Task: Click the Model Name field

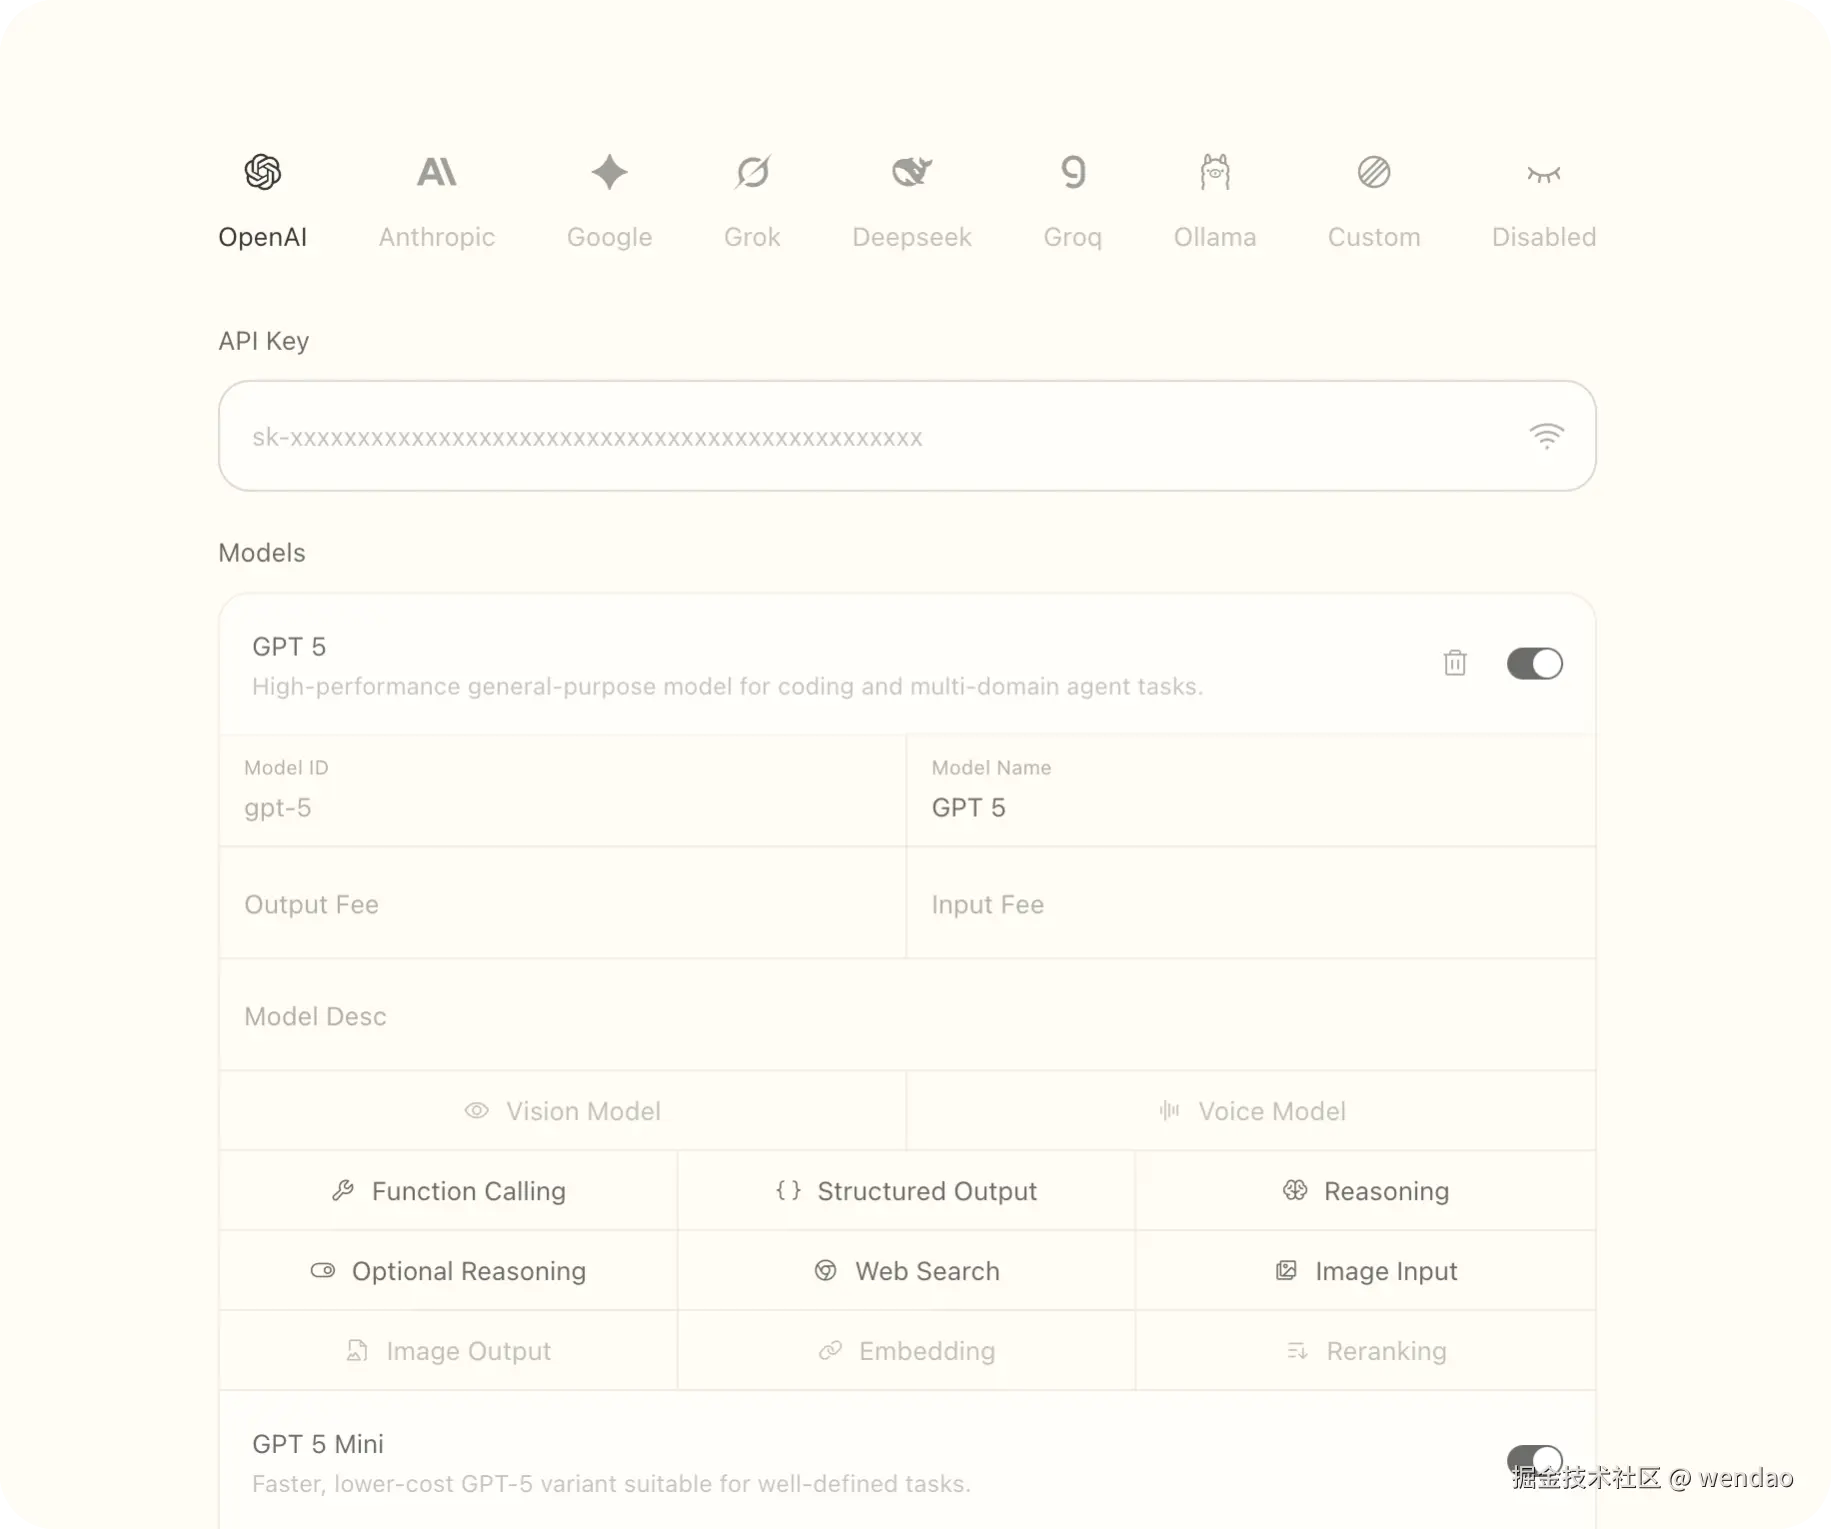Action: coord(1250,807)
